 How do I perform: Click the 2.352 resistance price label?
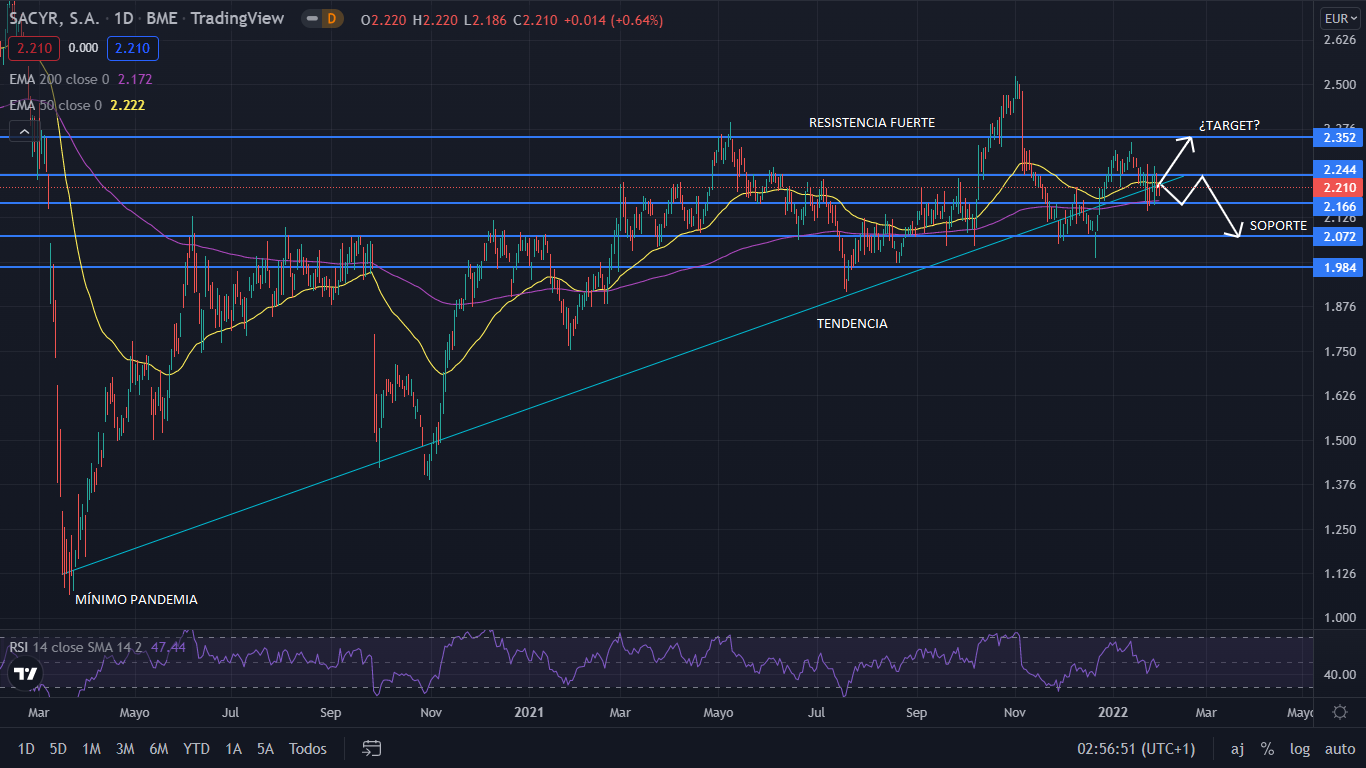pos(1338,137)
